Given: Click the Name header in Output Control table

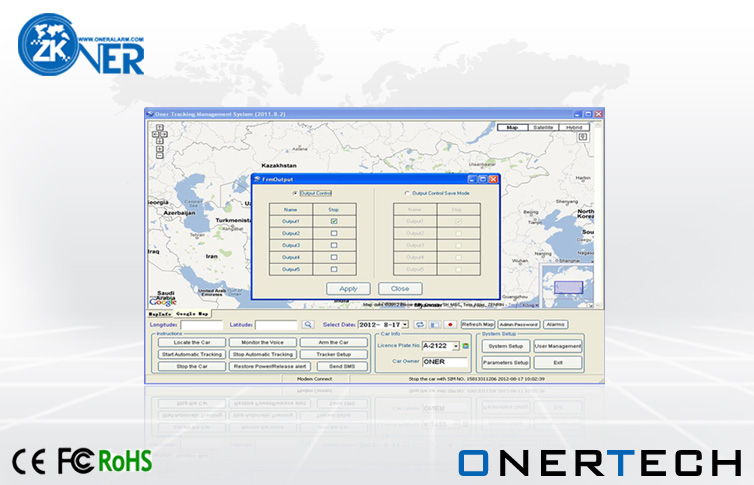Looking at the screenshot, I should click(x=290, y=210).
